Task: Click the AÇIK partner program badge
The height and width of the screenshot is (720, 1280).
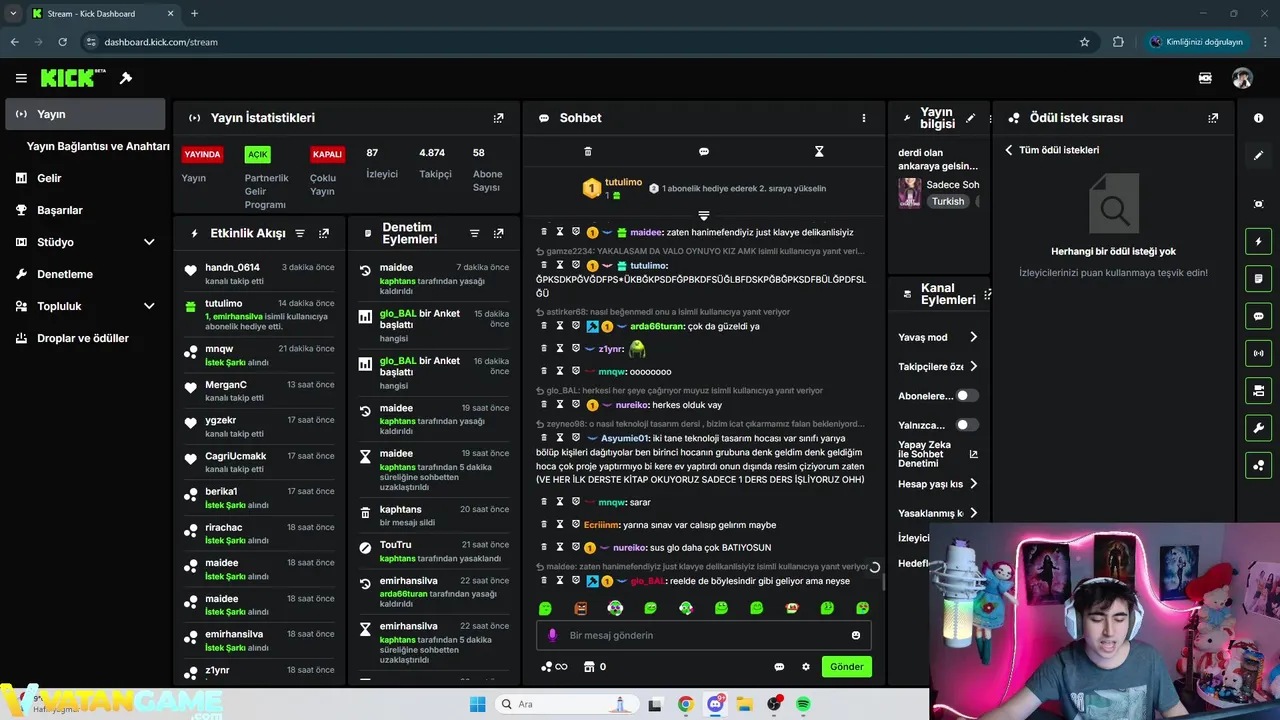Action: point(258,155)
